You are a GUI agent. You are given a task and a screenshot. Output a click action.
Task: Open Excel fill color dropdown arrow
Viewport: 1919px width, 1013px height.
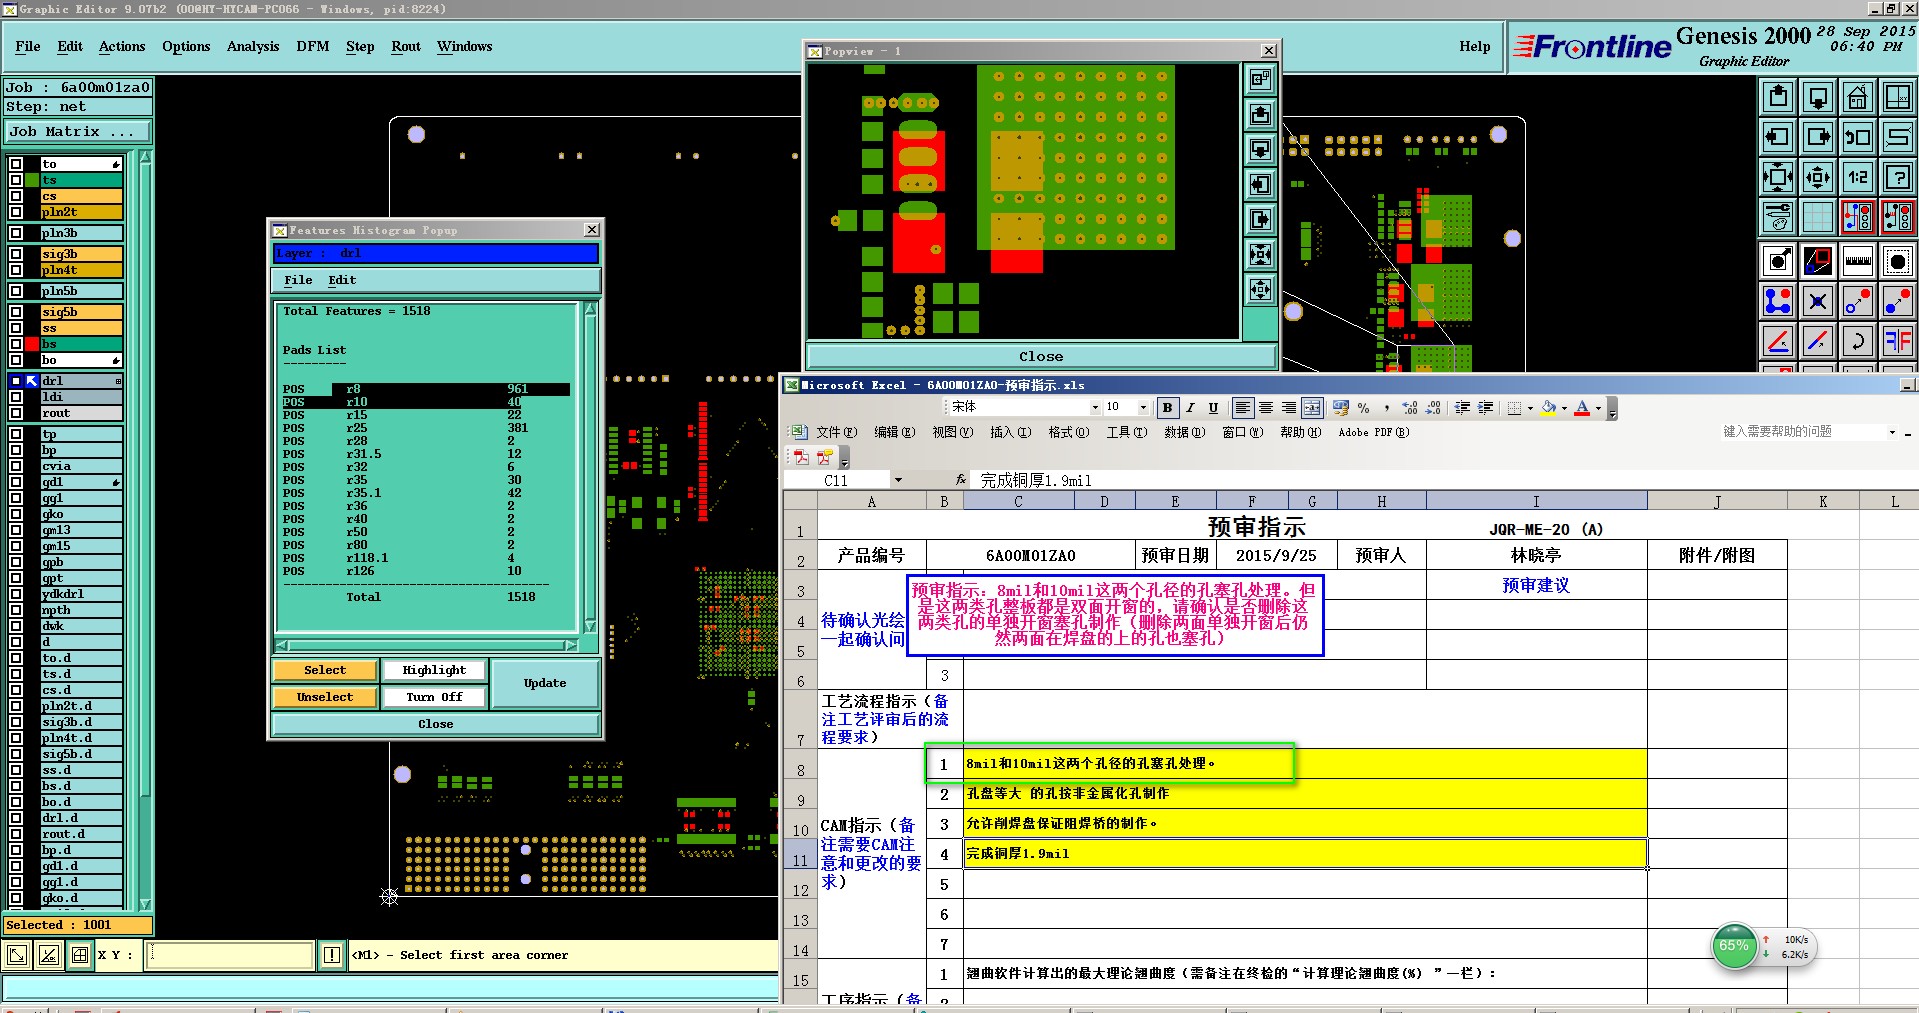pos(1564,408)
